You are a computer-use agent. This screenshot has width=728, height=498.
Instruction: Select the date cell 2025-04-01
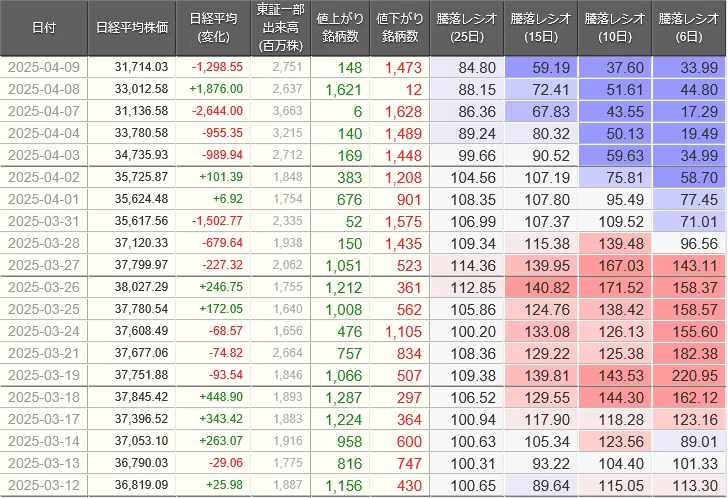pos(44,199)
